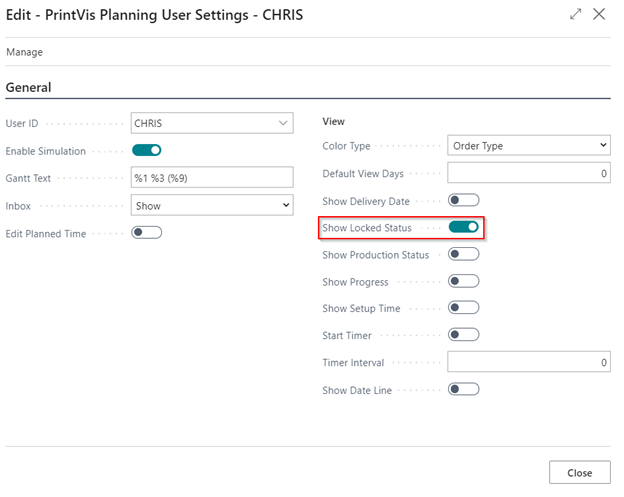Open the Color Type dropdown
The image size is (624, 497).
[529, 146]
